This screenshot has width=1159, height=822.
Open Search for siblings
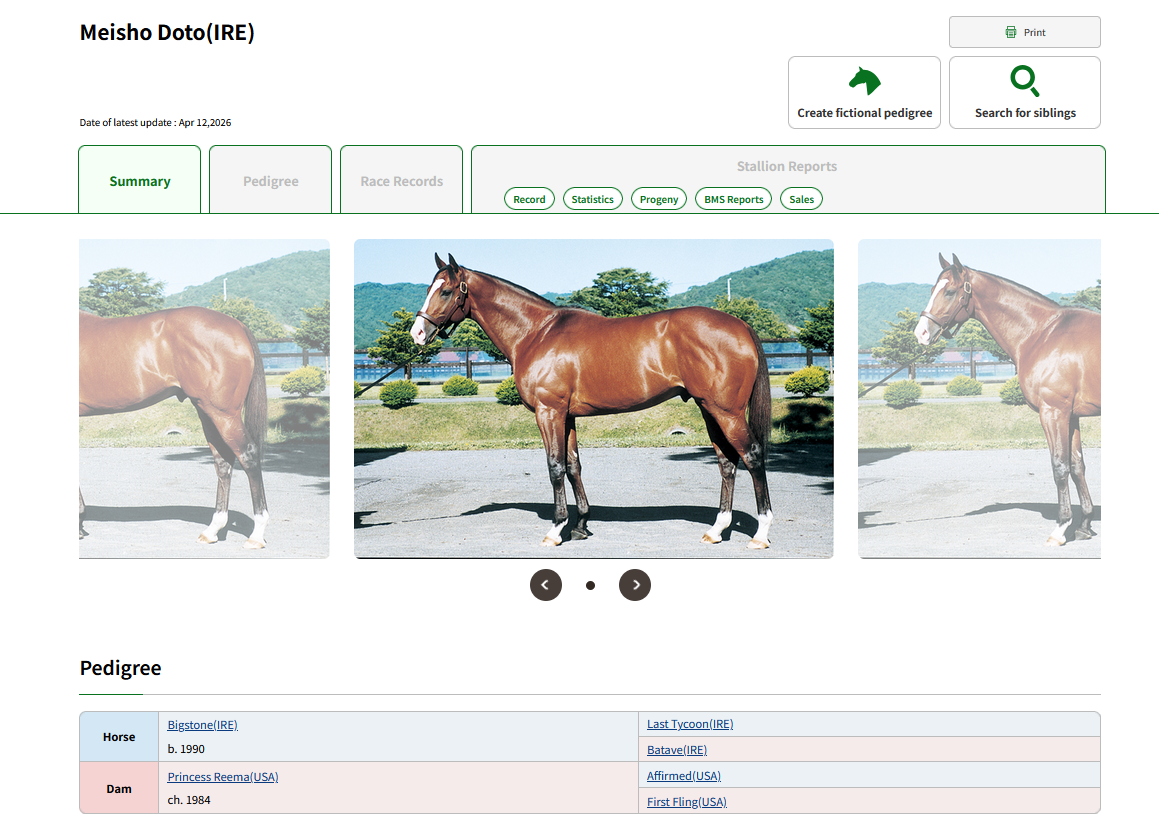[x=1024, y=92]
